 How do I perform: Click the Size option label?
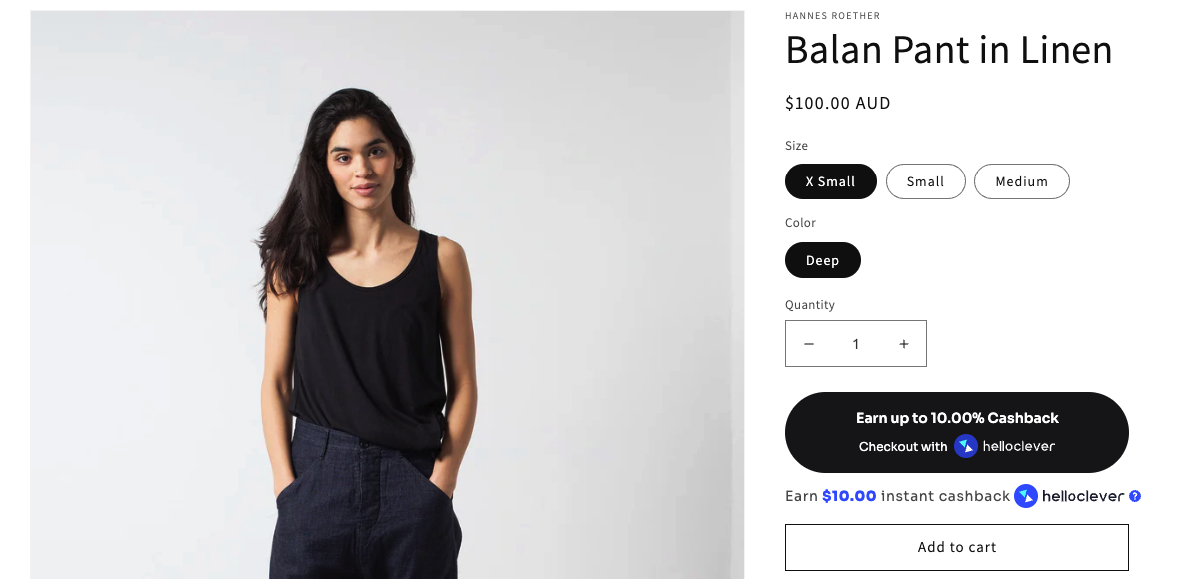797,146
